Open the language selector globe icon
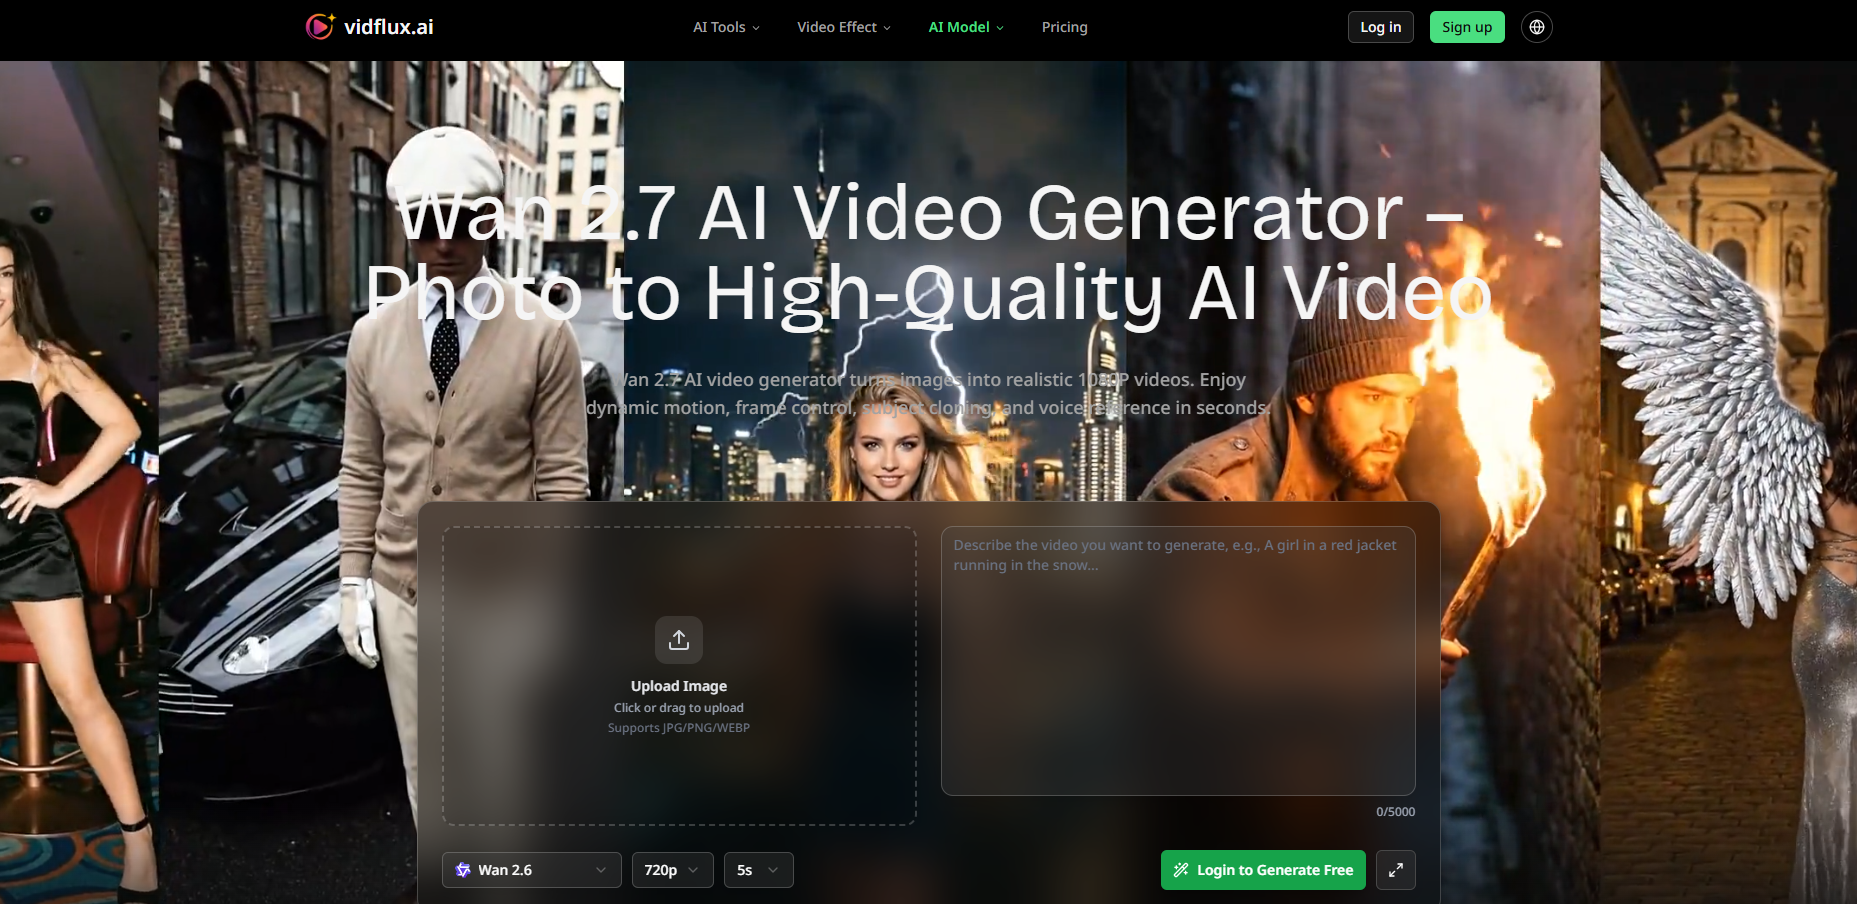 (1536, 27)
